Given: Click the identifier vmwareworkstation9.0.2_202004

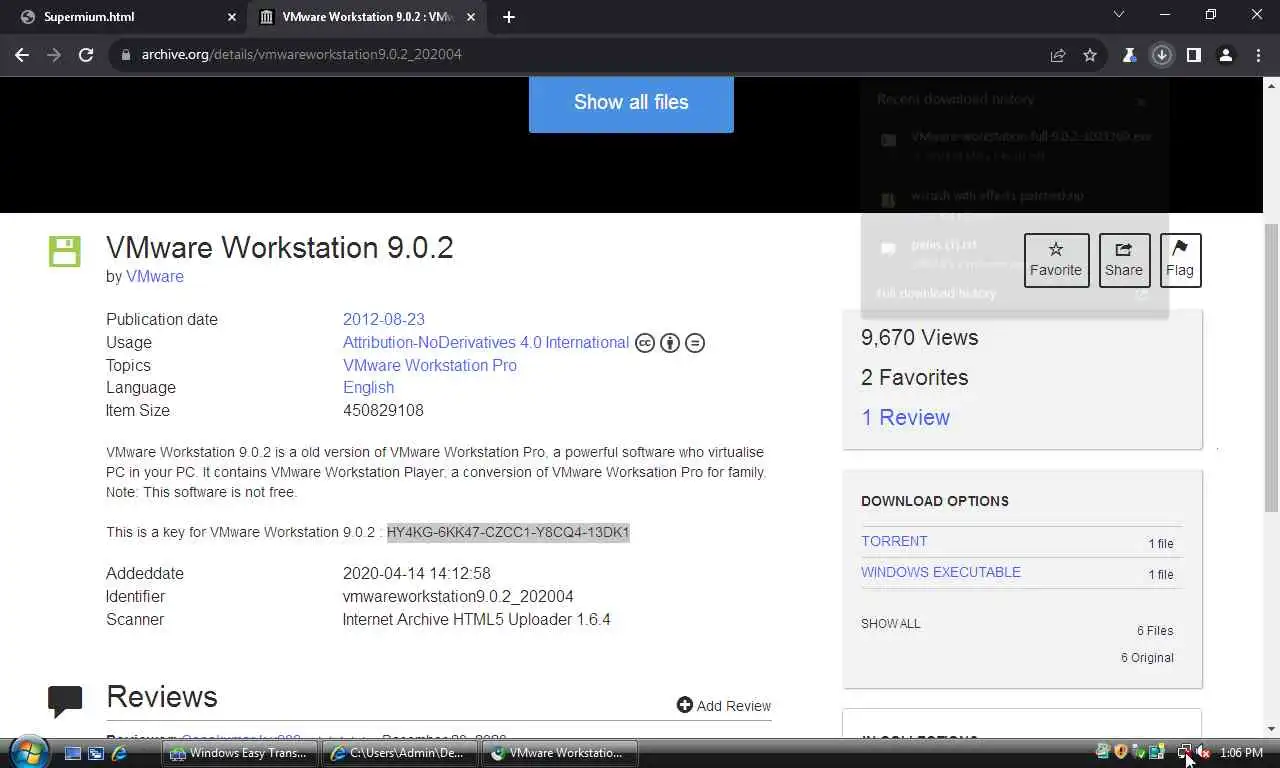Looking at the screenshot, I should 458,596.
